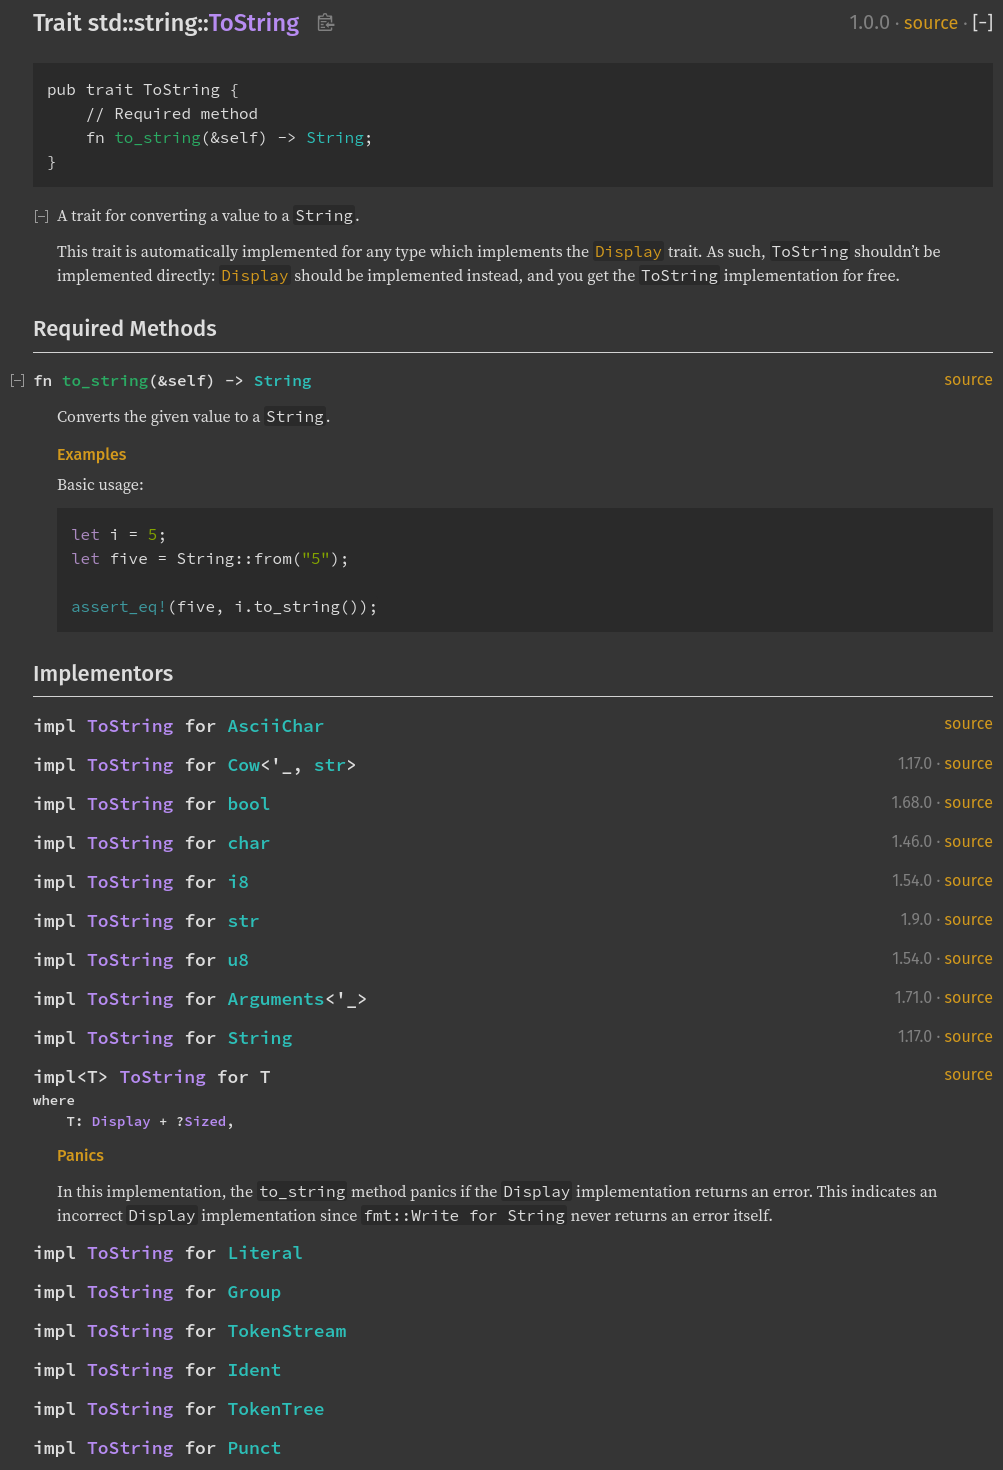Screen dimensions: 1003x1470
Task: Open the Ident type link
Action: click(x=254, y=1370)
